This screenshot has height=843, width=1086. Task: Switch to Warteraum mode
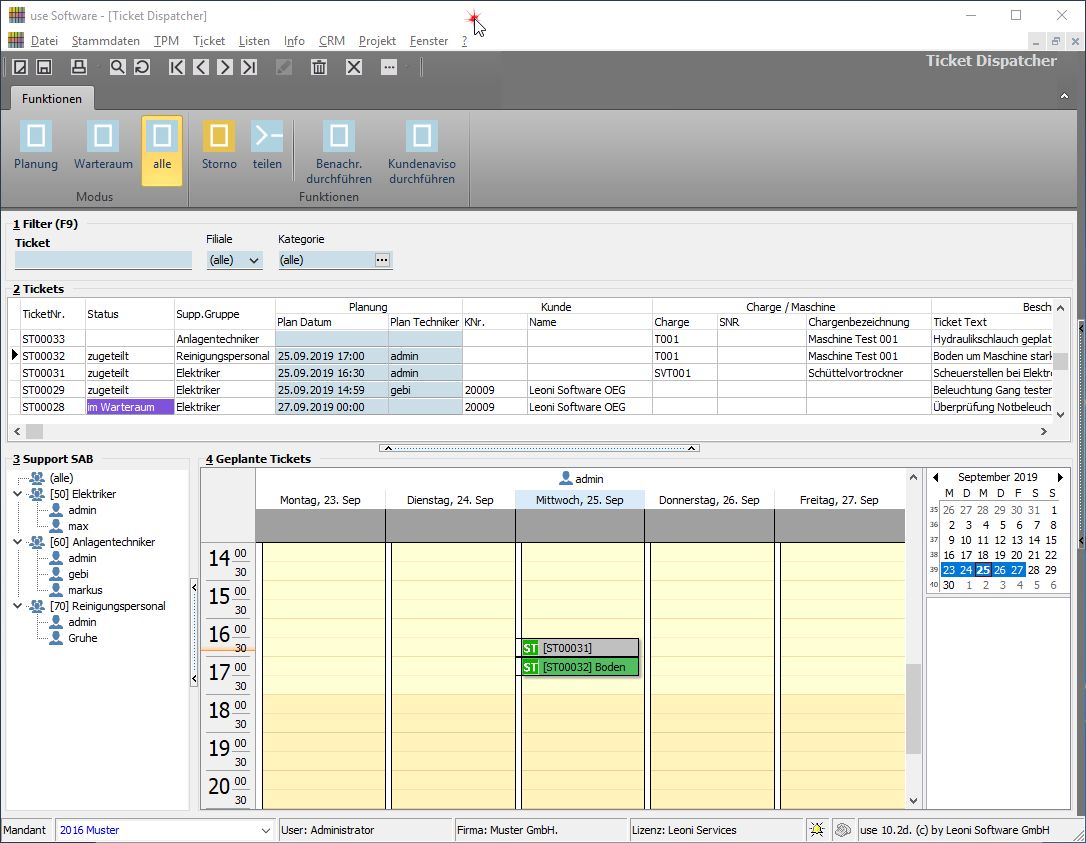[x=103, y=146]
